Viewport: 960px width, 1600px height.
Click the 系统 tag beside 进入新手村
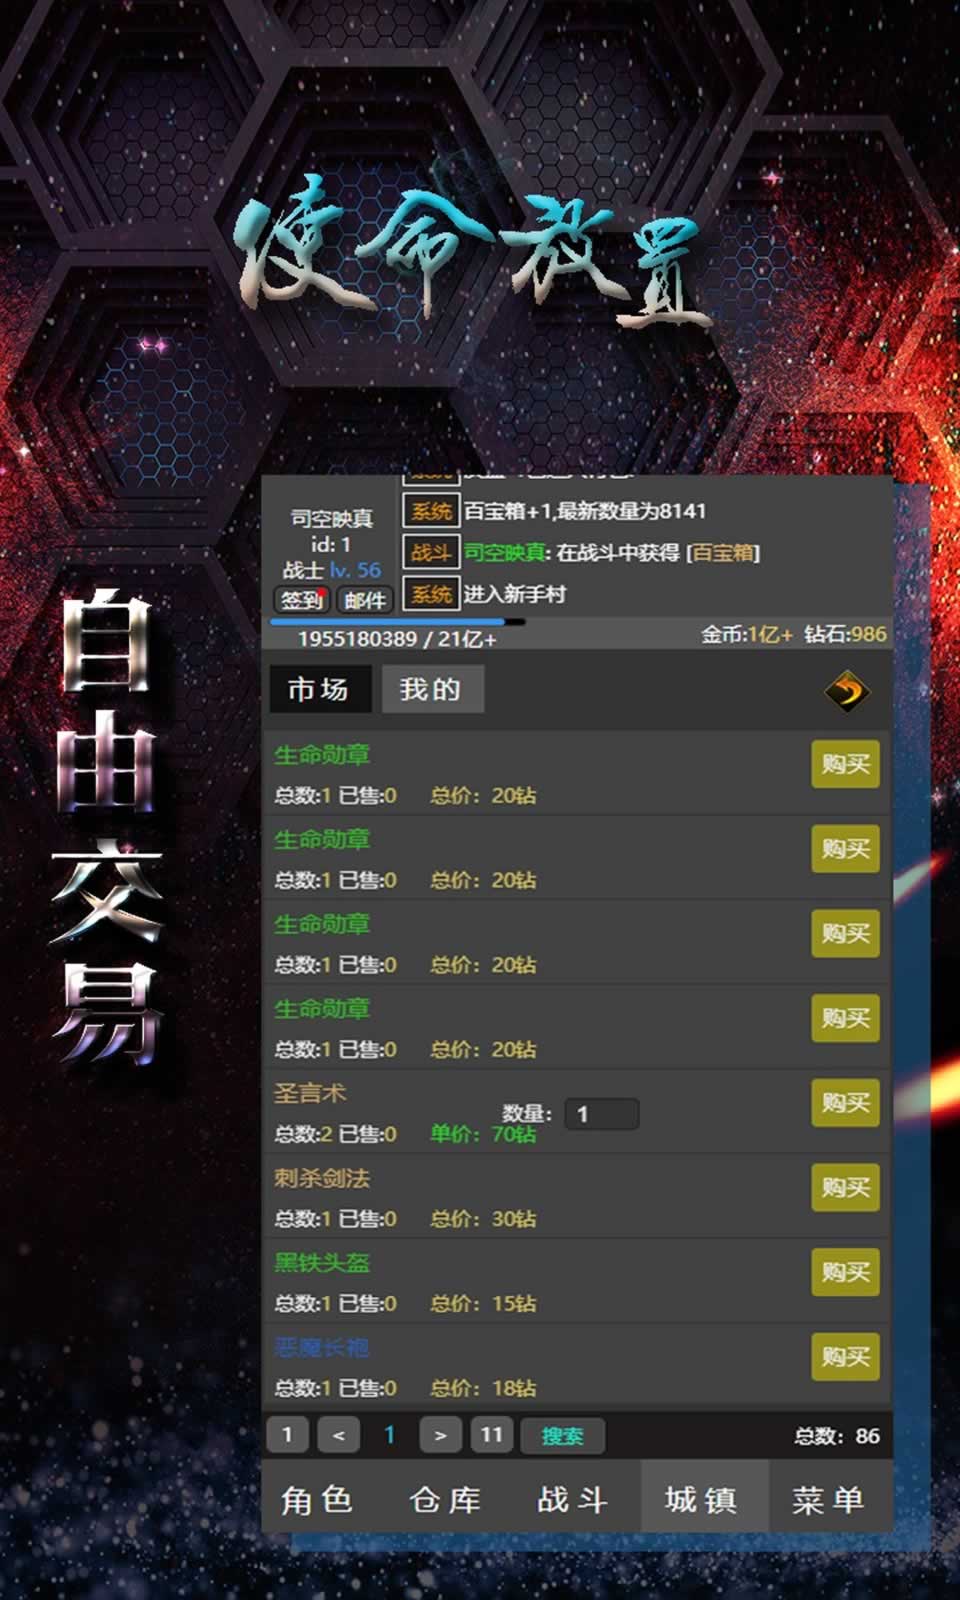pyautogui.click(x=431, y=594)
